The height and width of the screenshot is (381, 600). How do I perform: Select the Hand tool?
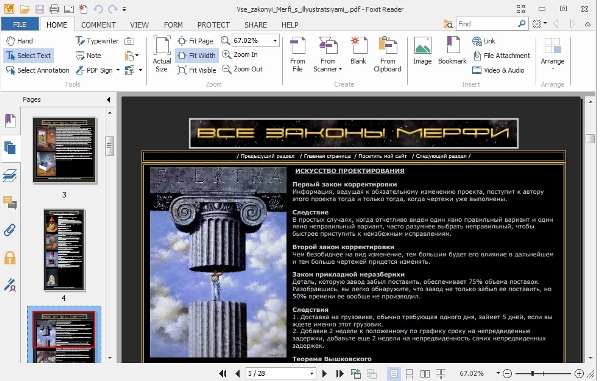[20, 41]
